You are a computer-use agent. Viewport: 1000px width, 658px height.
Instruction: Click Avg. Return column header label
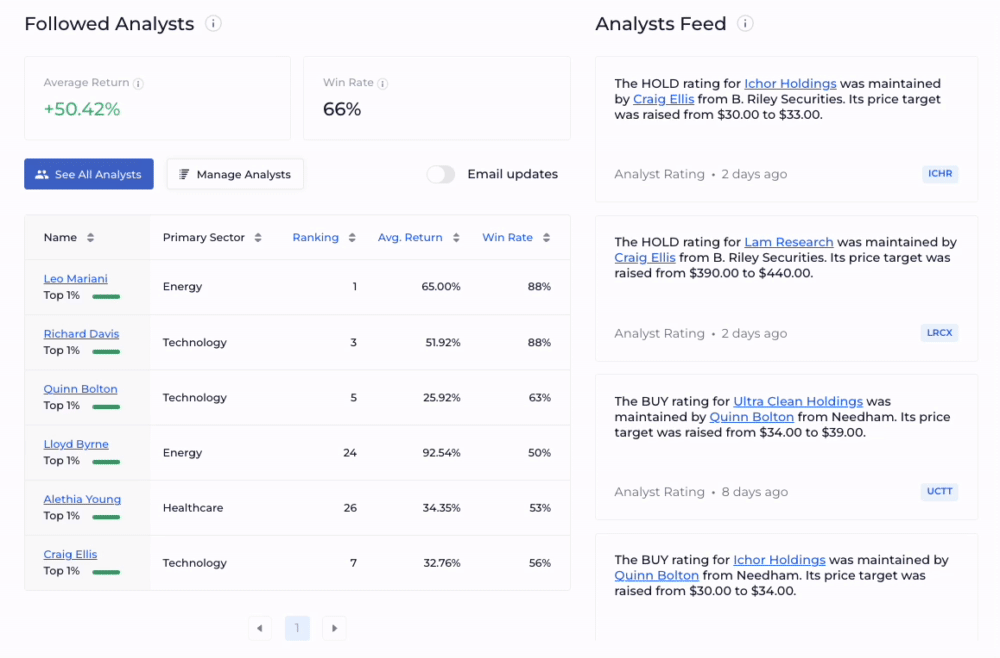click(x=410, y=237)
